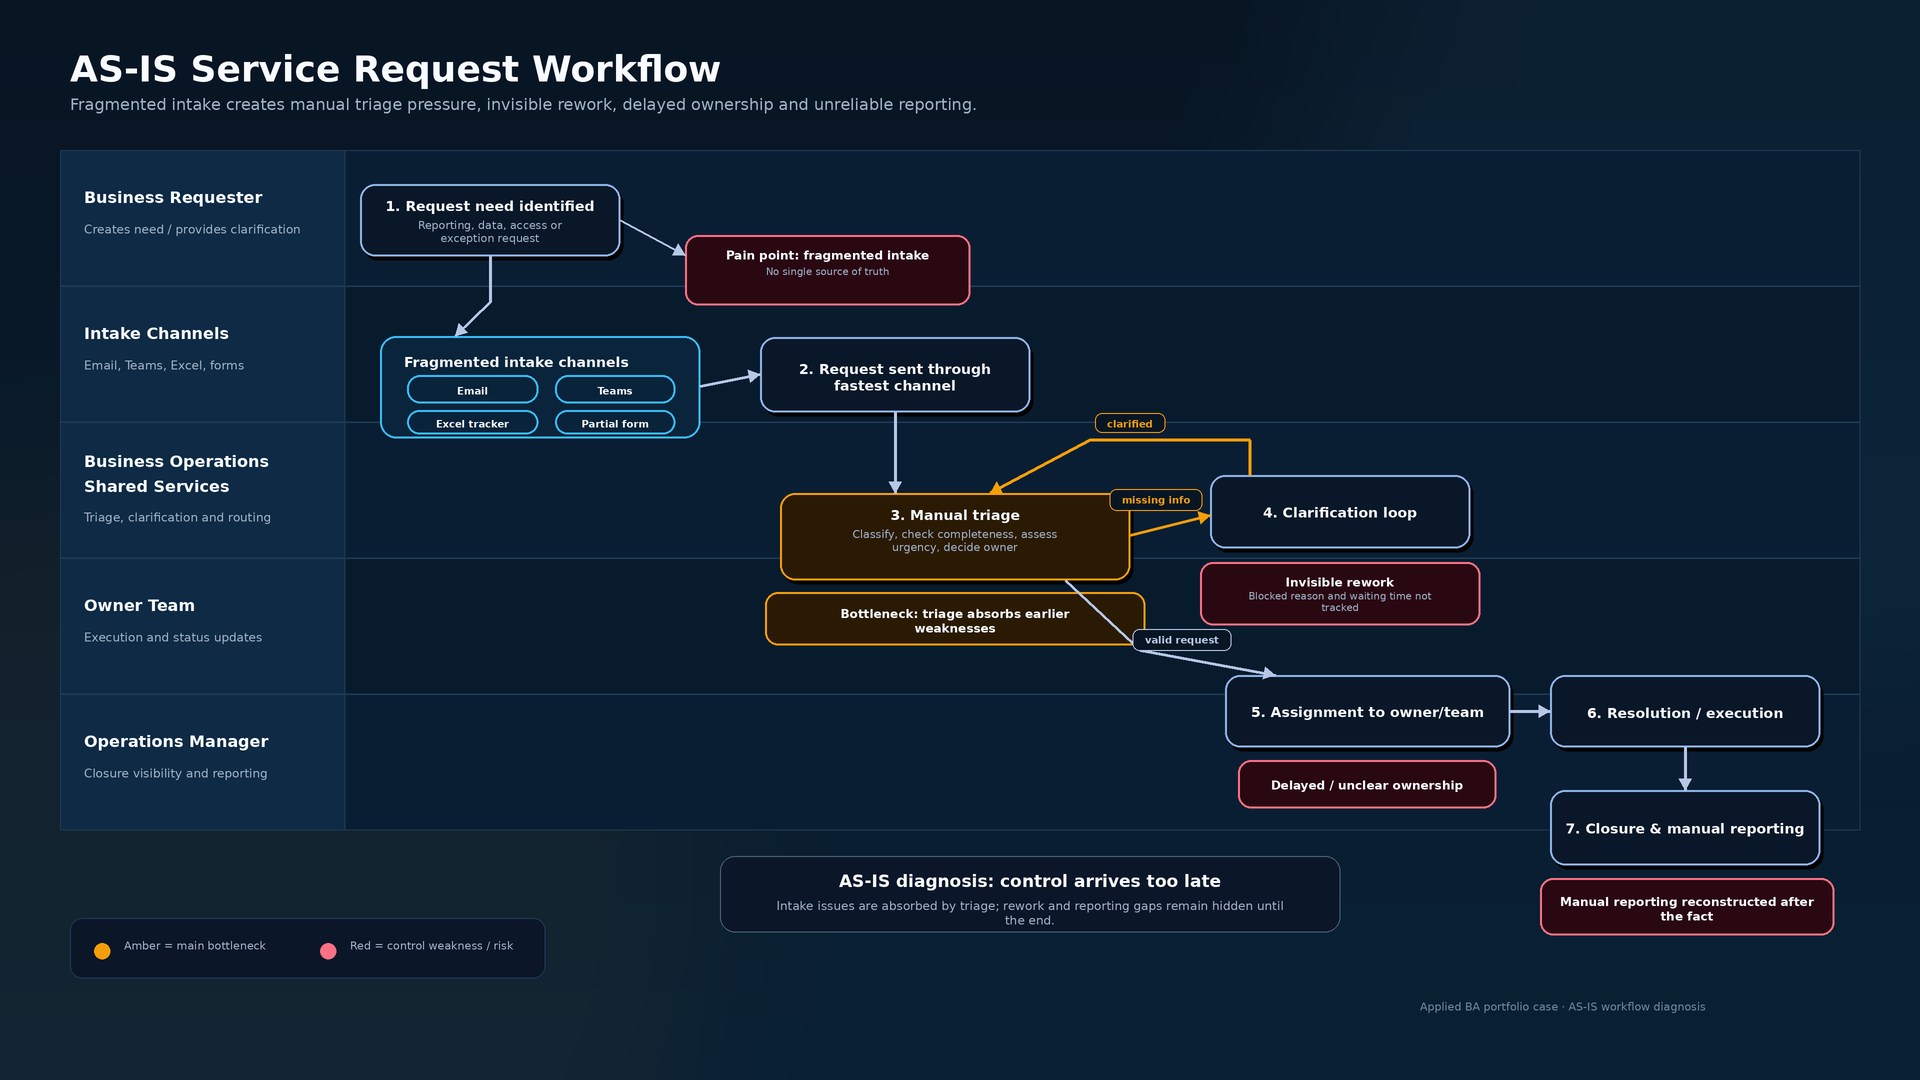Click the 'Classify, check completeness' triage description
This screenshot has width=1920, height=1080.
pyautogui.click(x=955, y=541)
